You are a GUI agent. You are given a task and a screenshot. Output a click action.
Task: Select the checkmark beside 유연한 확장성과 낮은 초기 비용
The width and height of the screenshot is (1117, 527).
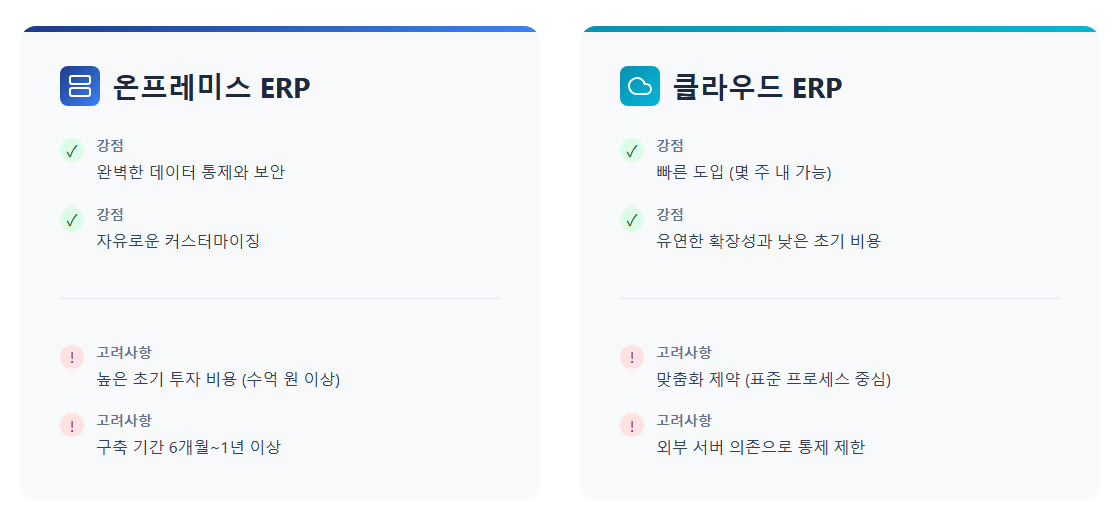point(632,219)
